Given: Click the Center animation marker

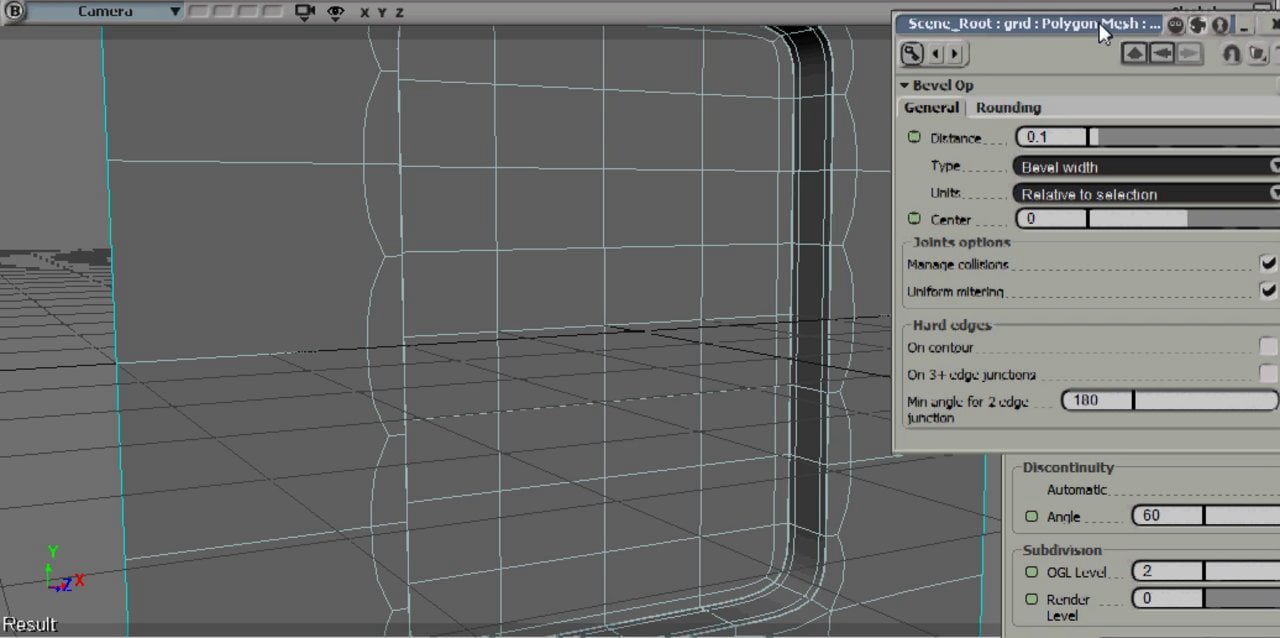Looking at the screenshot, I should click(x=914, y=219).
